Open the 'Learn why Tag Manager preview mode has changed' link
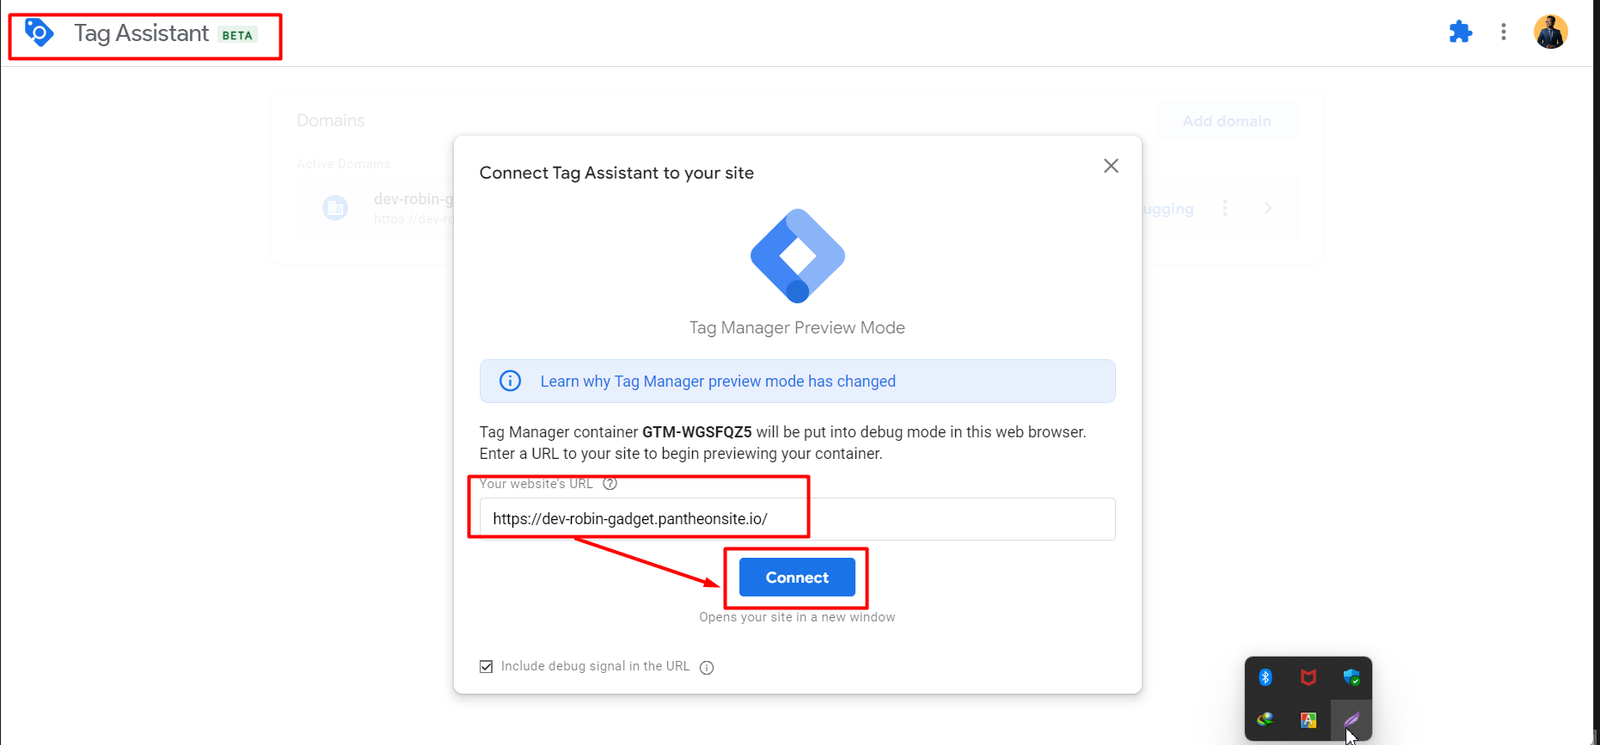This screenshot has height=745, width=1600. [x=718, y=381]
